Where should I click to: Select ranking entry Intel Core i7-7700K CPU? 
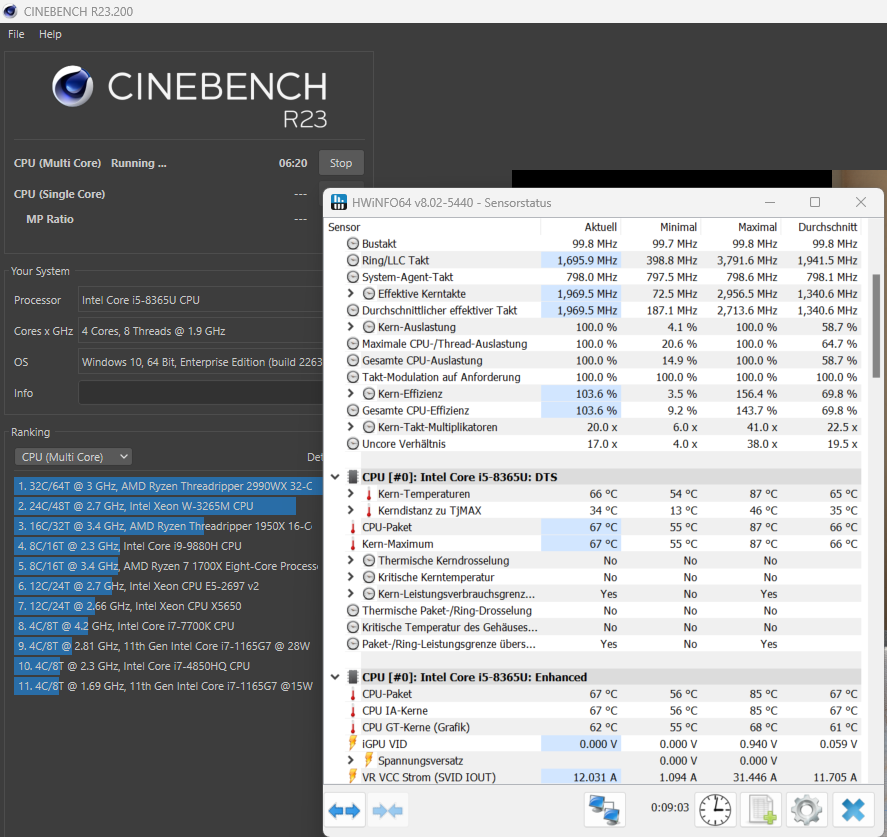pyautogui.click(x=168, y=626)
